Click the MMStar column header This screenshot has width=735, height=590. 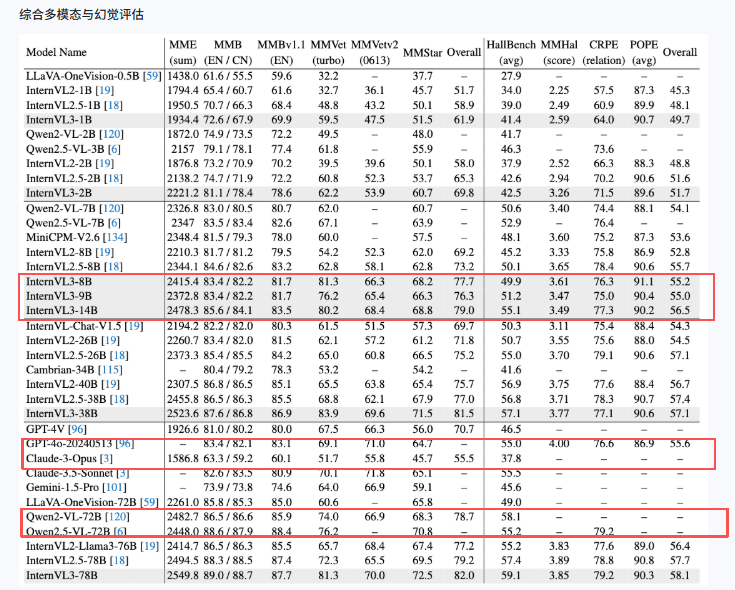coord(422,52)
